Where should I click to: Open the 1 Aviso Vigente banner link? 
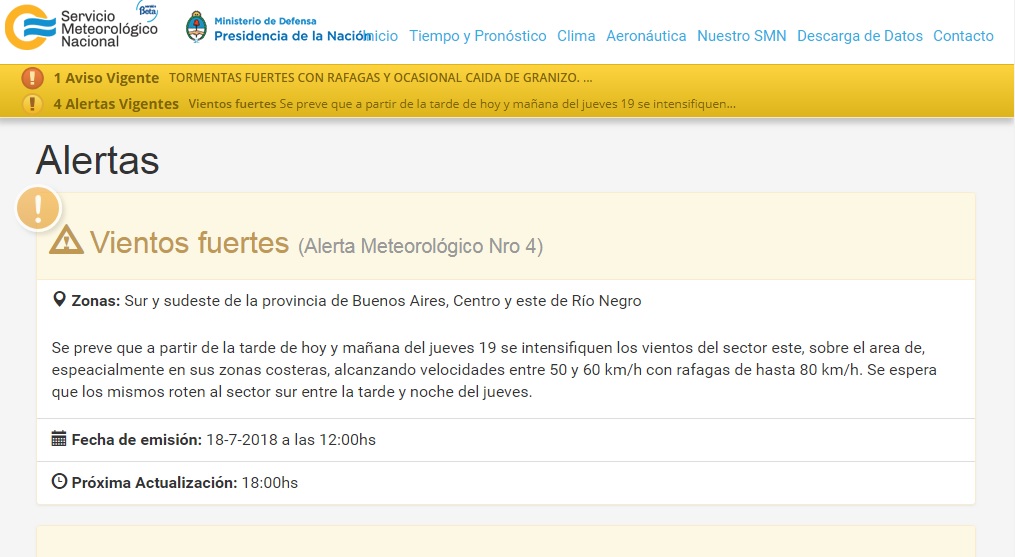coord(106,78)
